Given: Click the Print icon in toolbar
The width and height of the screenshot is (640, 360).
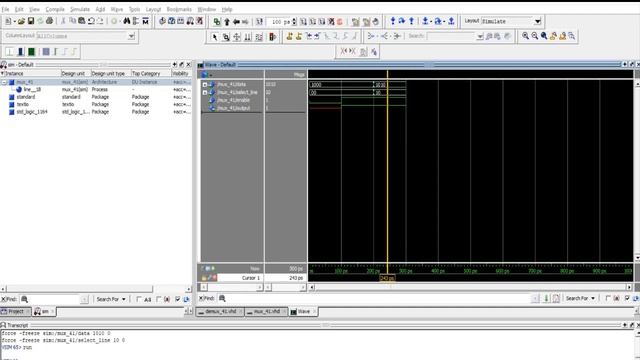Looking at the screenshot, I should click(x=49, y=21).
